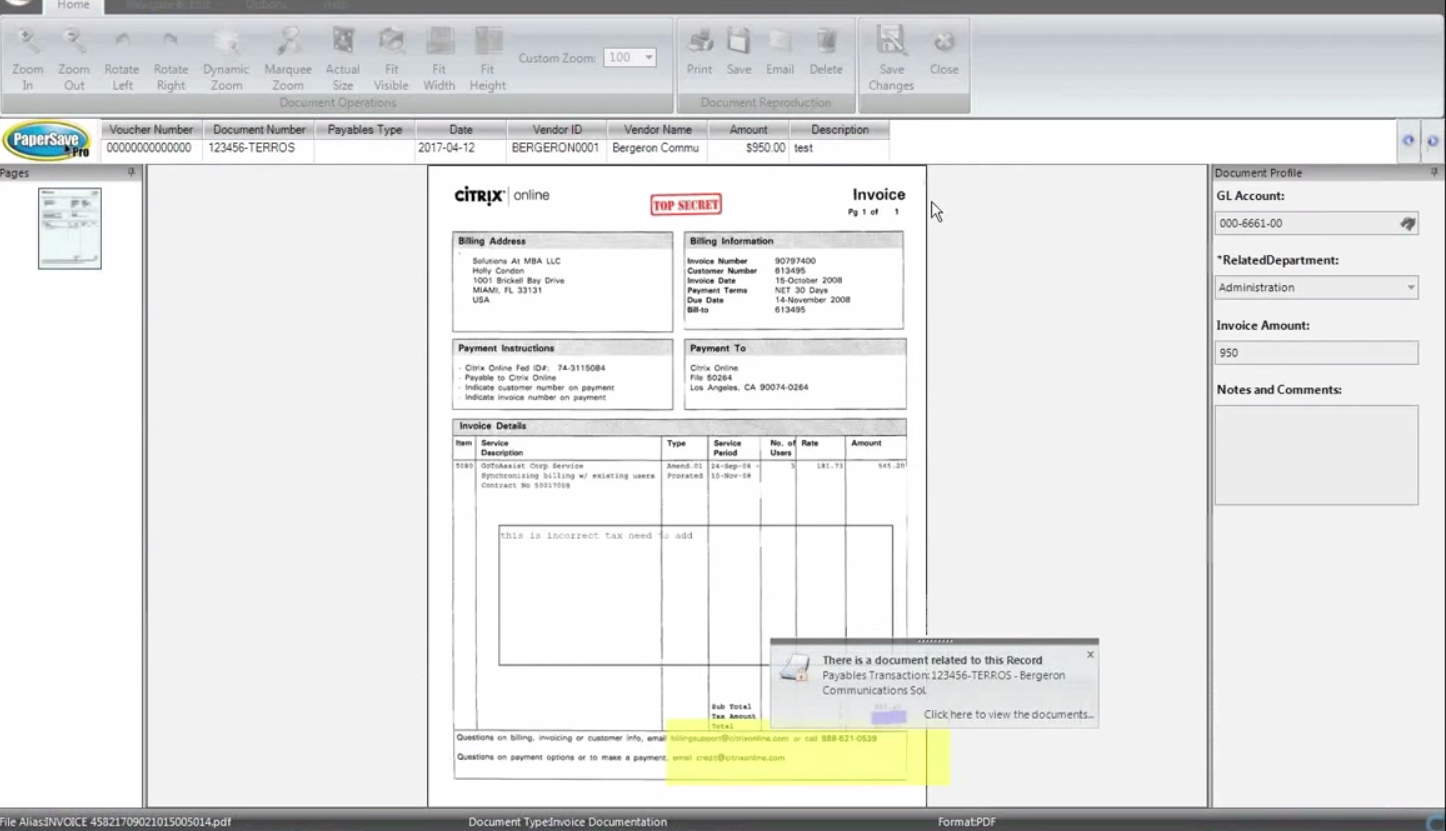Choose the Fit Visible view

pyautogui.click(x=391, y=58)
